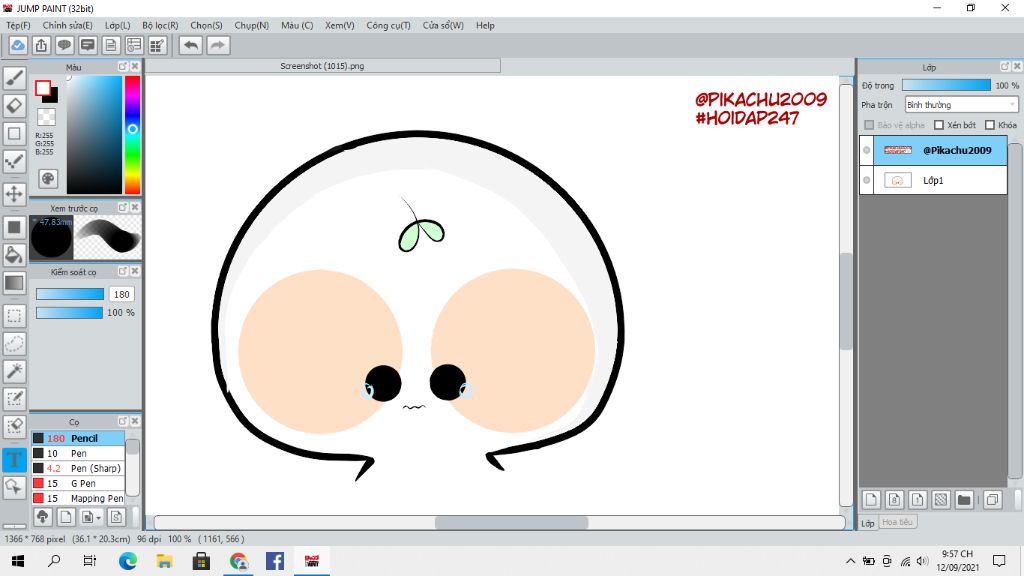The image size is (1024, 576).
Task: Click the speech bubble toolbar icon
Action: pyautogui.click(x=64, y=46)
